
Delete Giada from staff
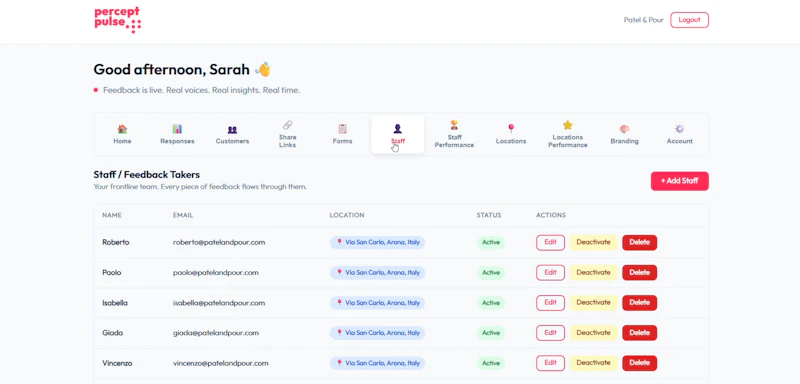639,333
